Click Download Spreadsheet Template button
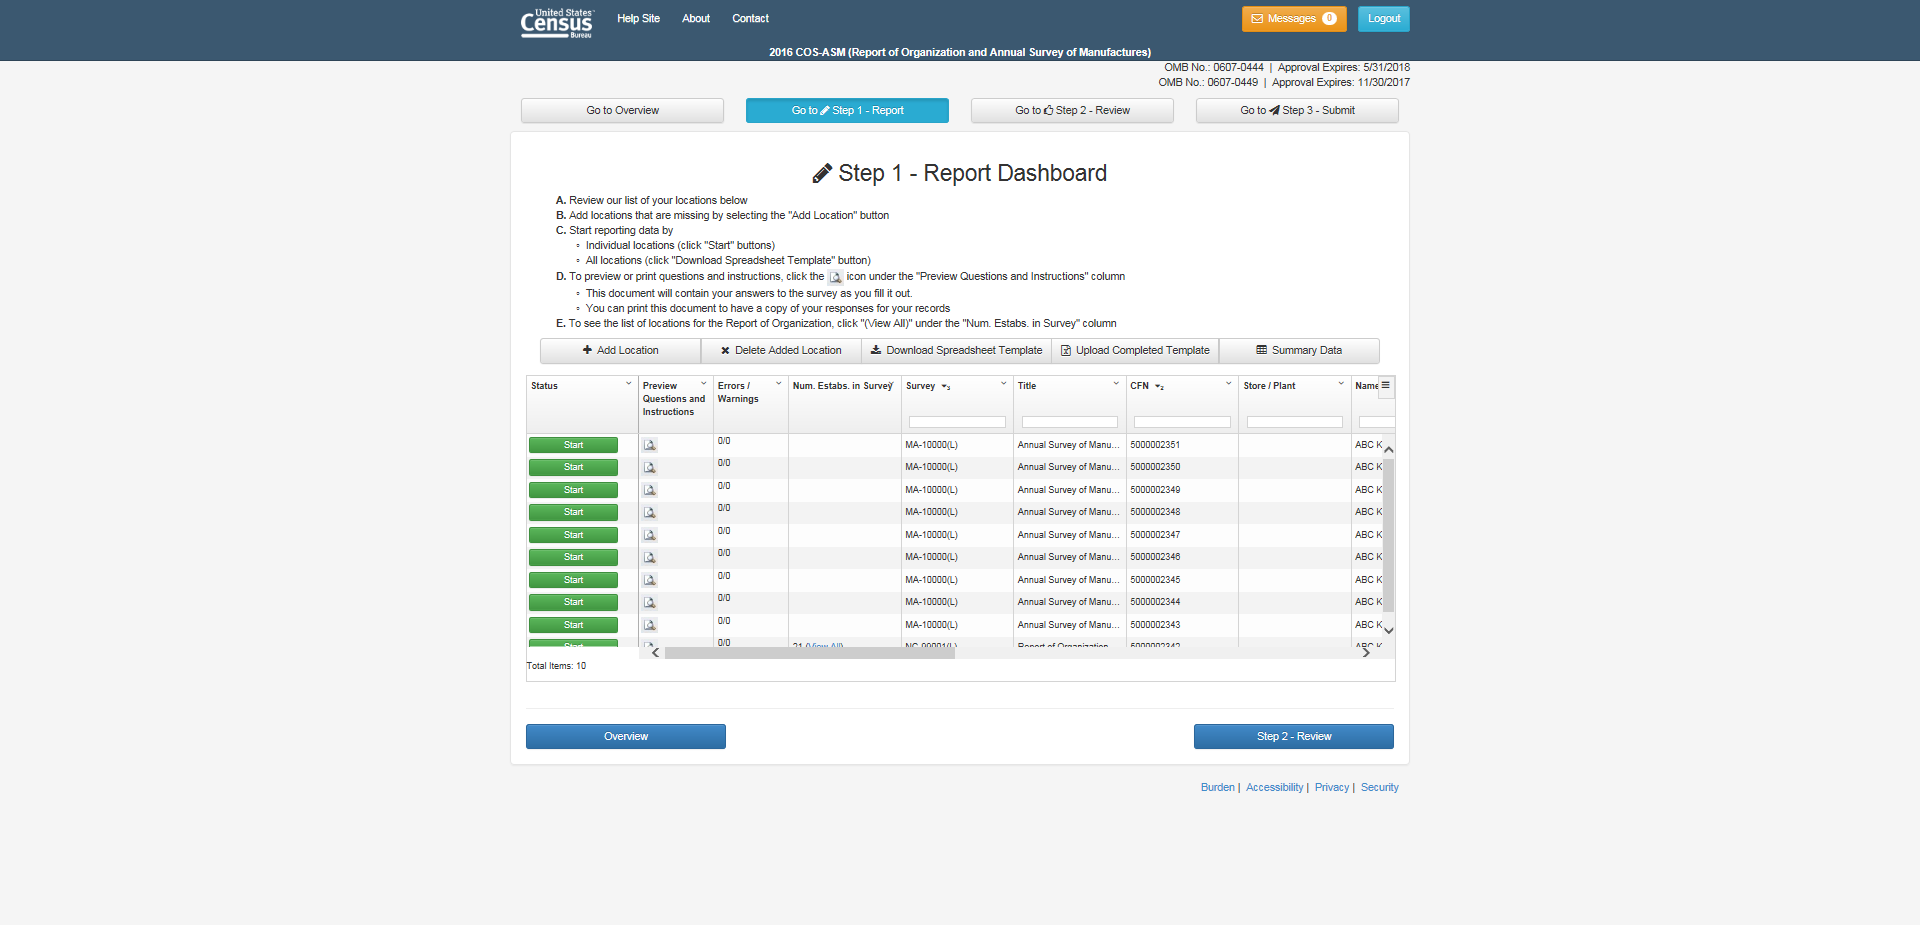The image size is (1920, 925). coord(956,351)
